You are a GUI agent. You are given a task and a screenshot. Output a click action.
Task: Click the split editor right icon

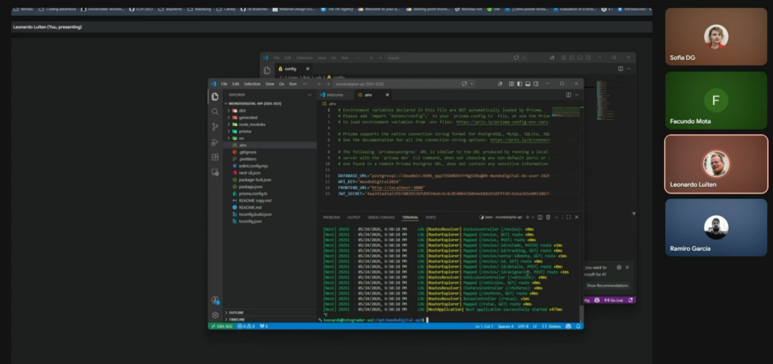click(568, 95)
